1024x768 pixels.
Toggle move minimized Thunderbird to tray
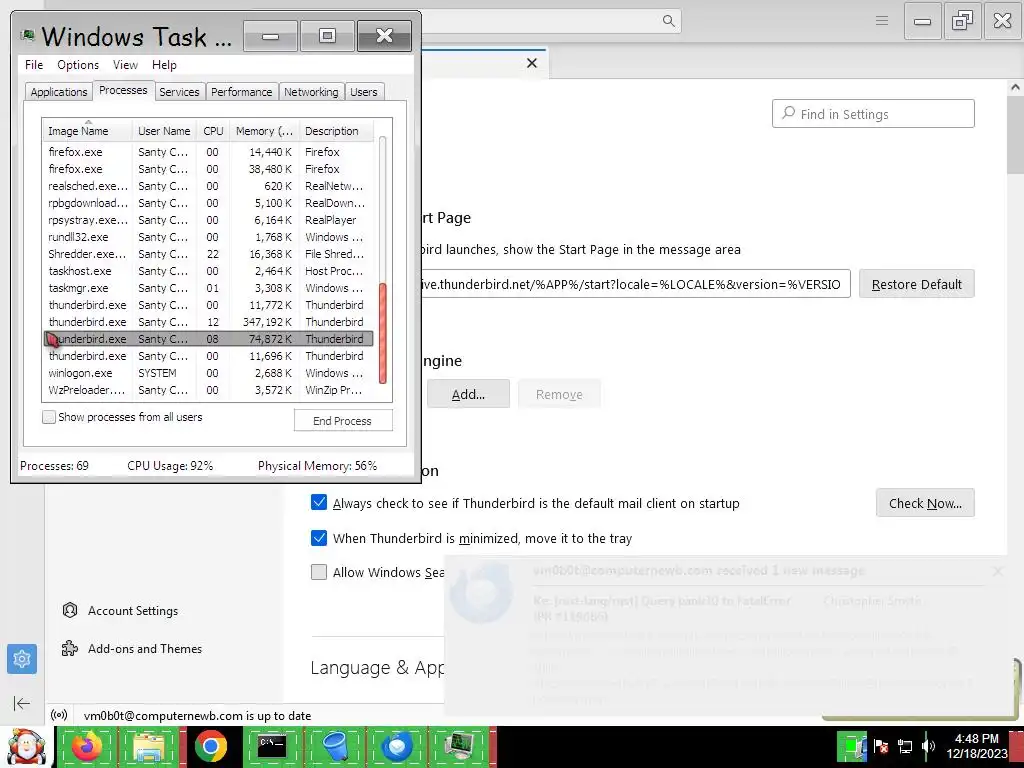pos(319,538)
